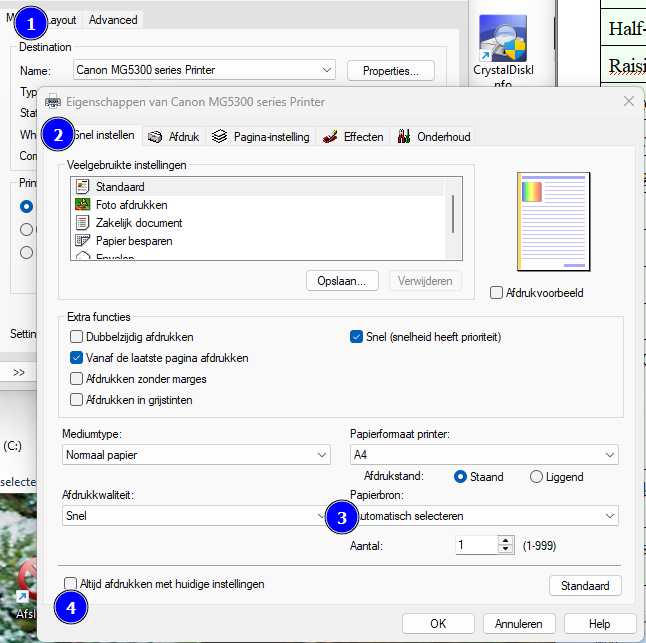Uncheck Snel (snelheid heeft prioriteit)

356,337
